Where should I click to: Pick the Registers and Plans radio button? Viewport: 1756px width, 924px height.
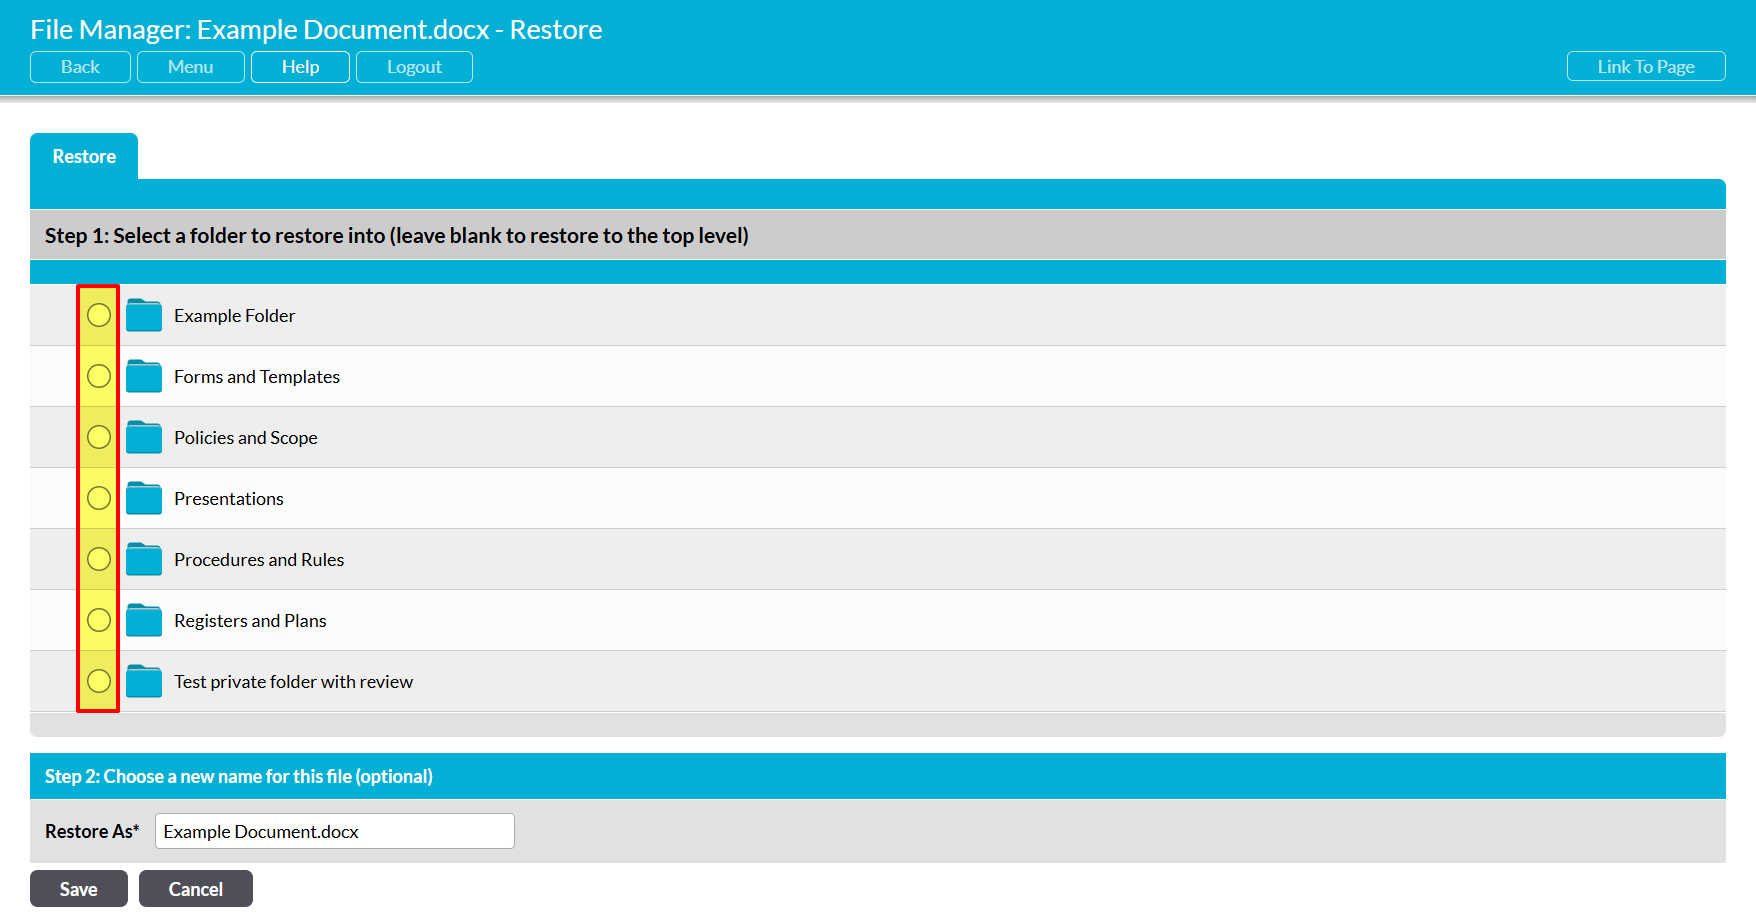coord(99,620)
